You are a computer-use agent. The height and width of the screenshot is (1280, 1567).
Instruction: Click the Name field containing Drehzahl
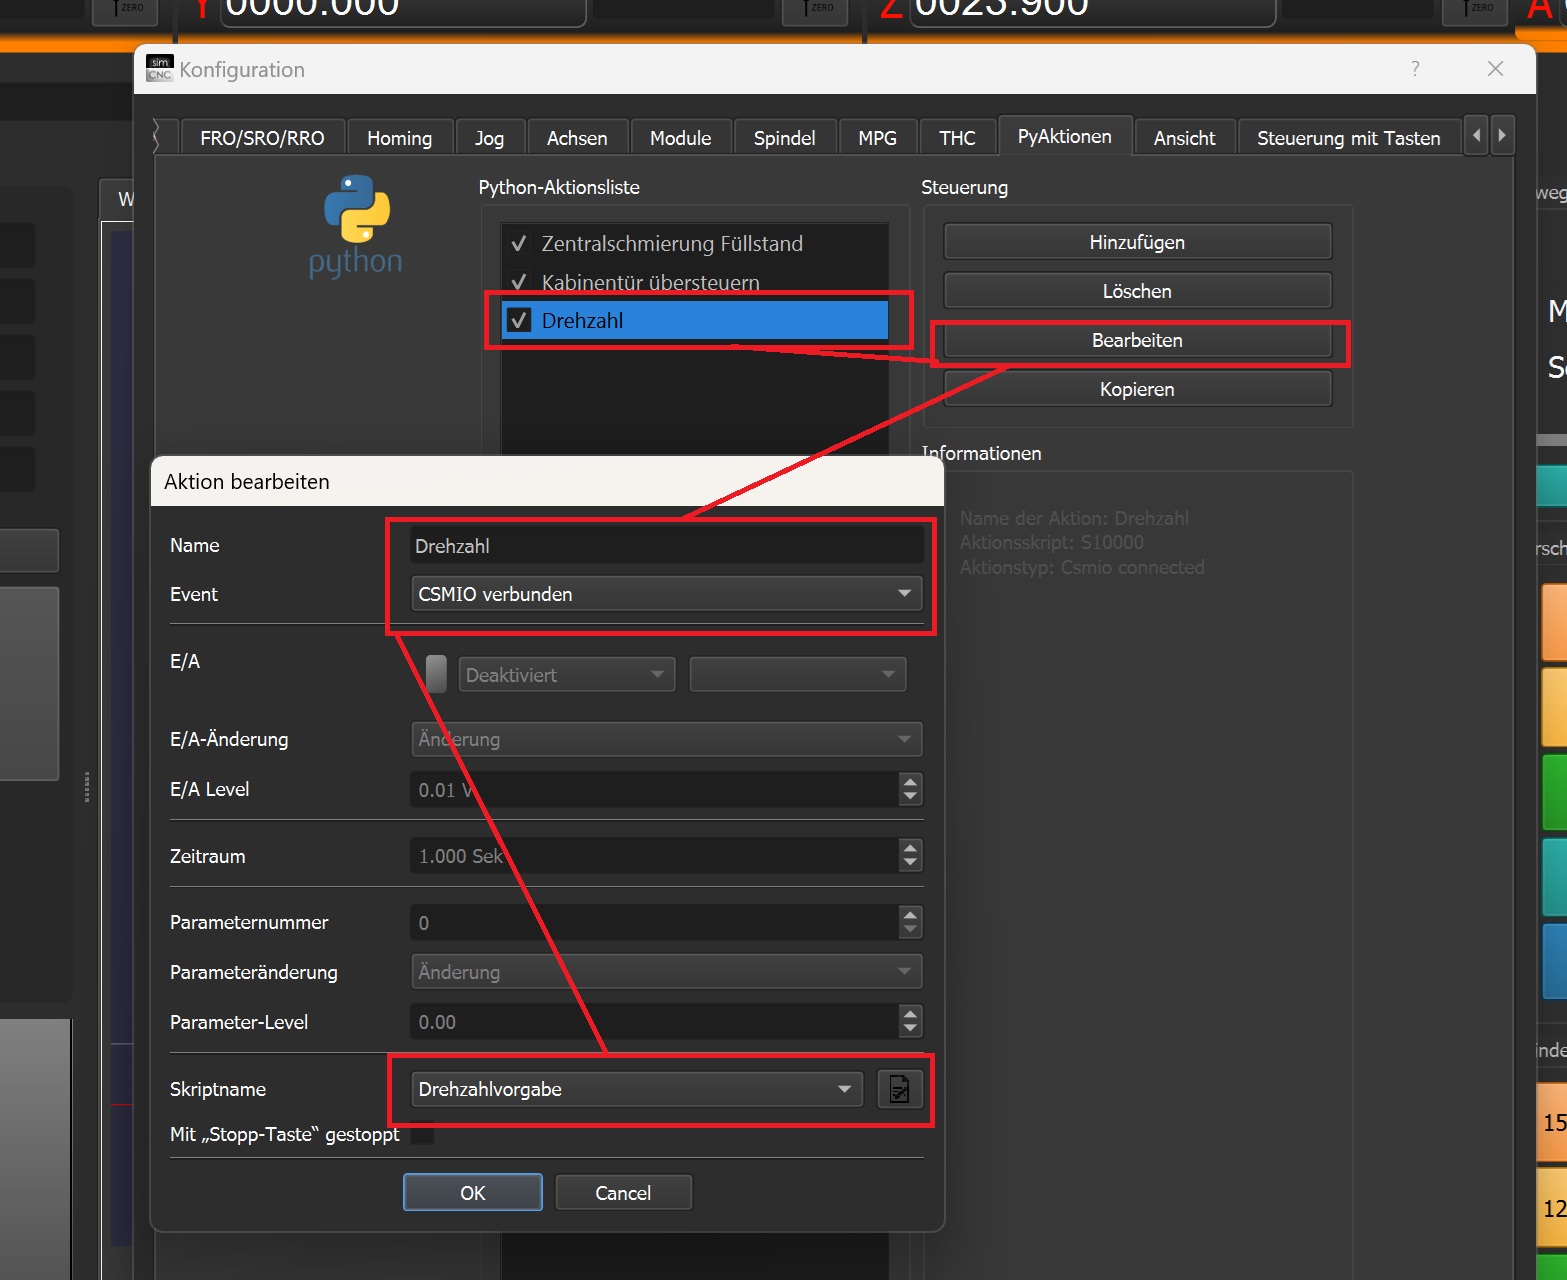(666, 546)
